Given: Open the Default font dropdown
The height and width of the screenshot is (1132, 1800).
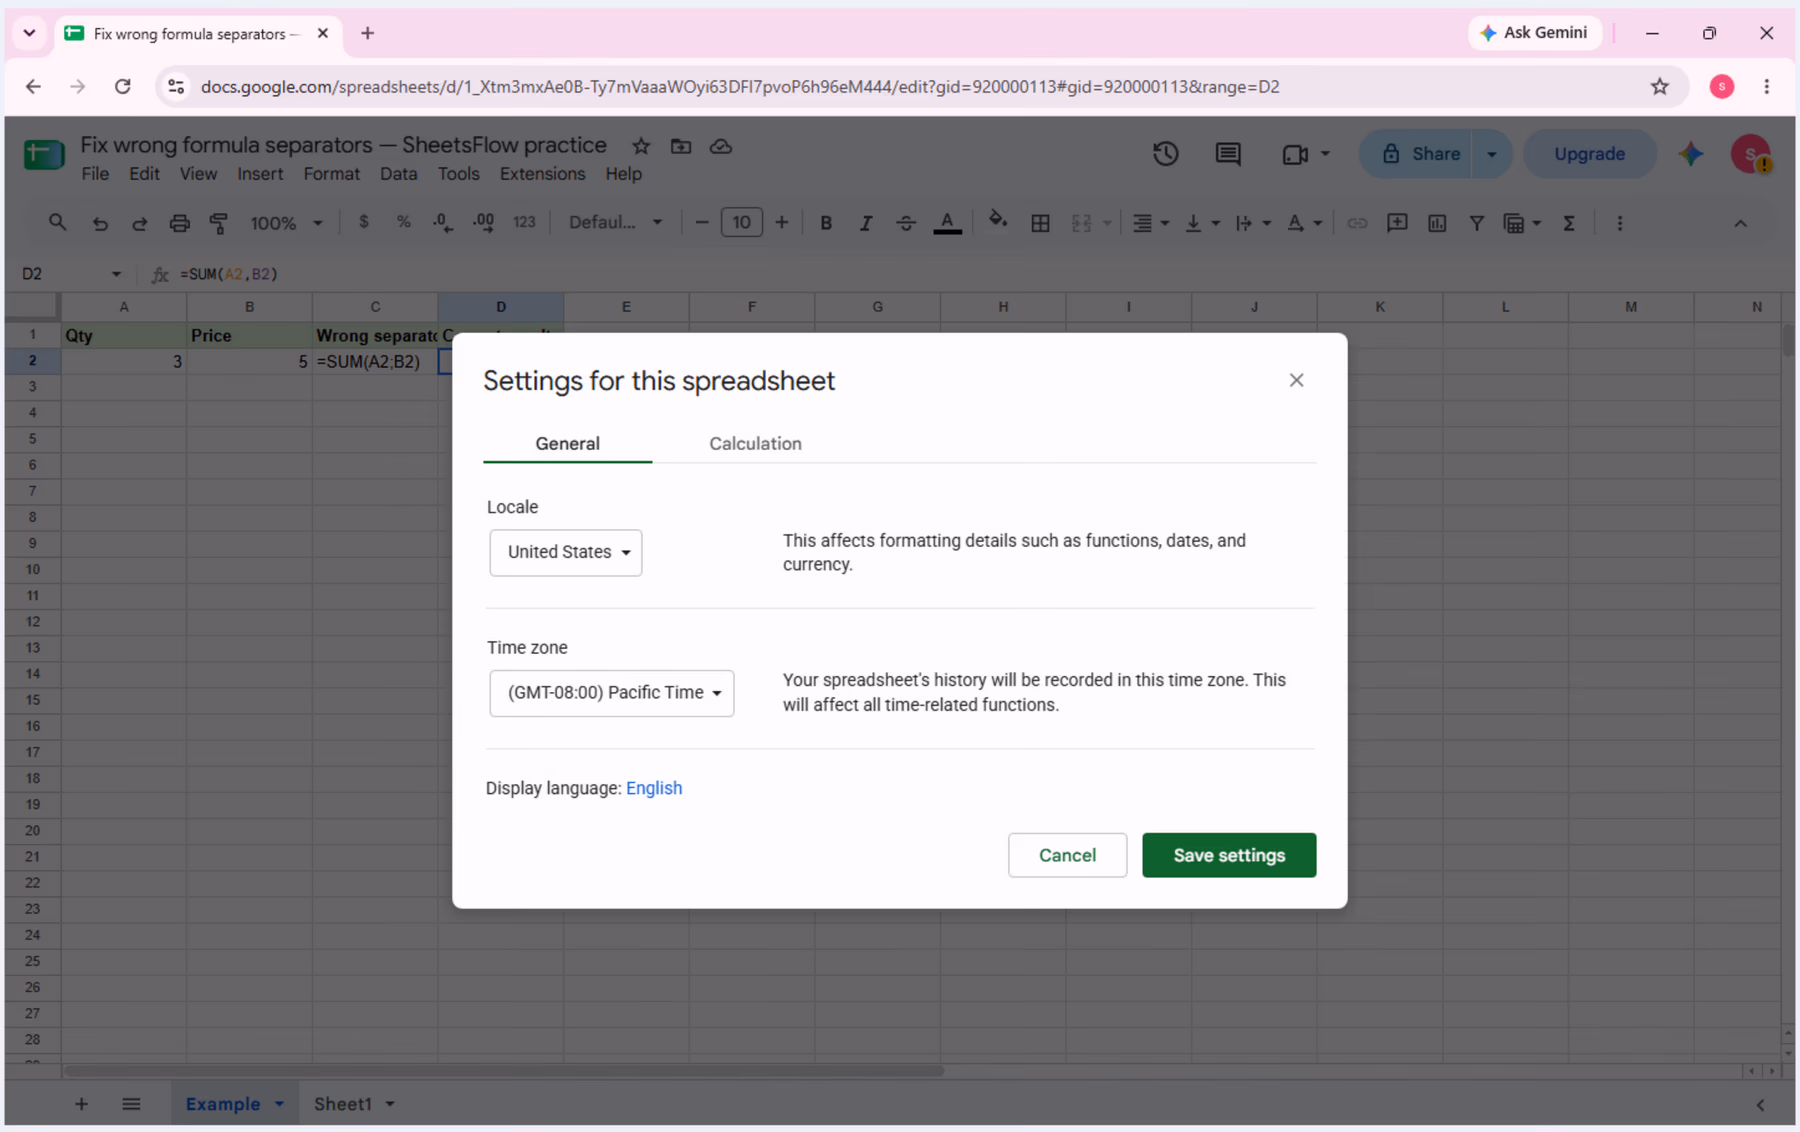Looking at the screenshot, I should pyautogui.click(x=615, y=222).
